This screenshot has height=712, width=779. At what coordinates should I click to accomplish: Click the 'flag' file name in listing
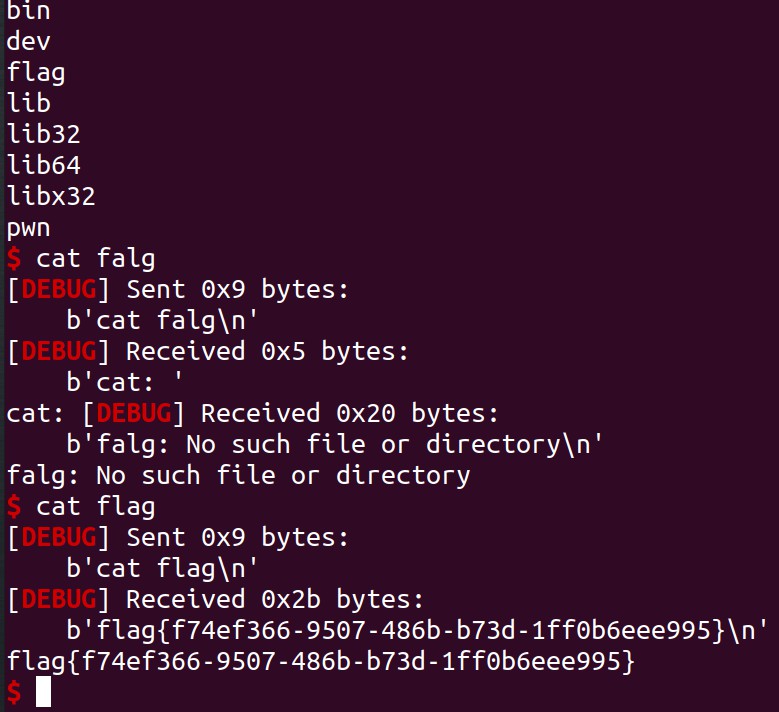pos(36,73)
